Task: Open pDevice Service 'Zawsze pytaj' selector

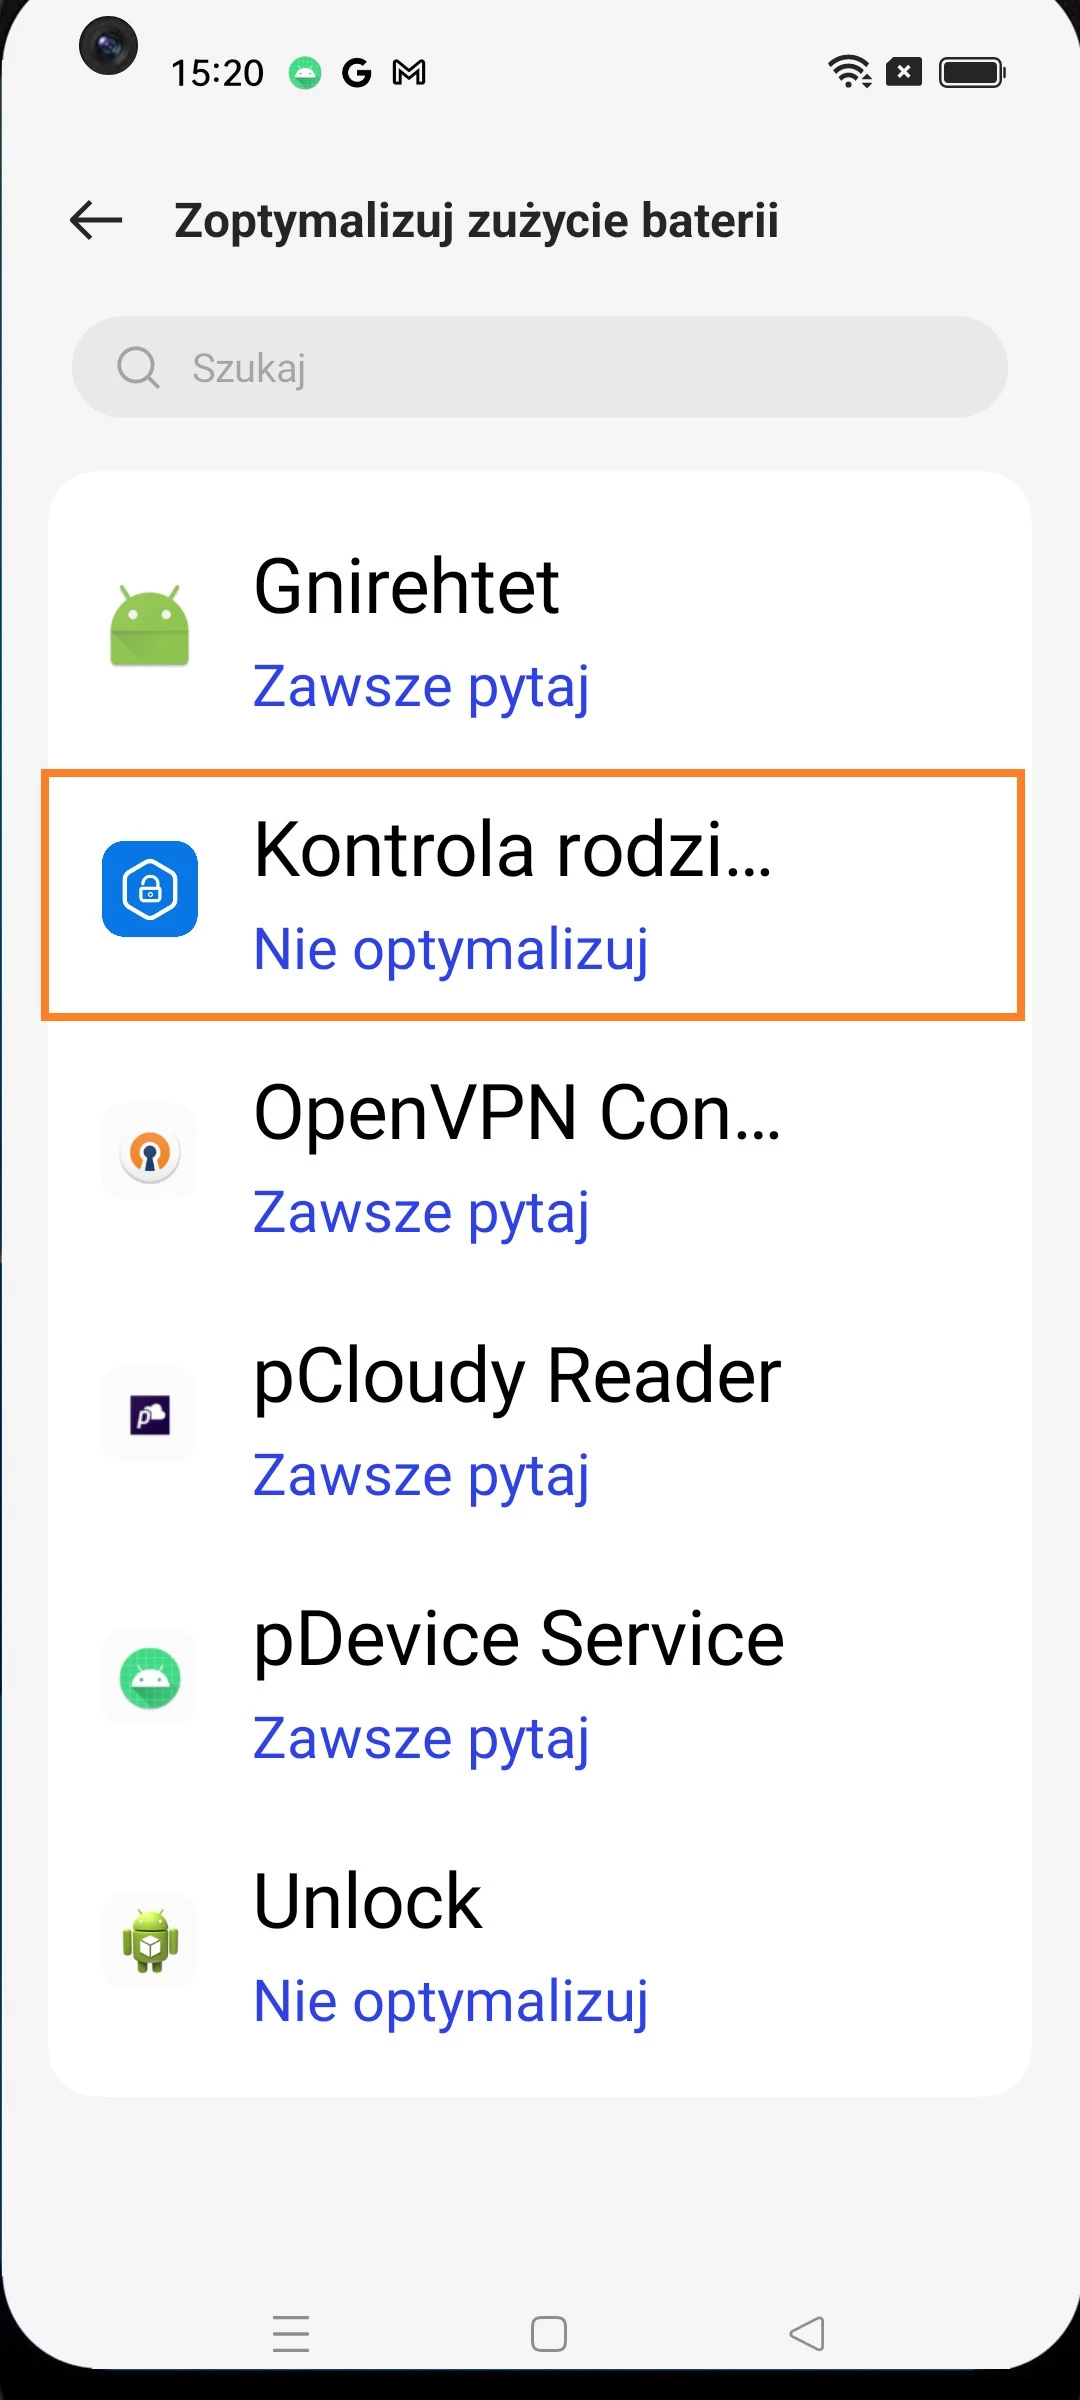Action: coord(421,1739)
